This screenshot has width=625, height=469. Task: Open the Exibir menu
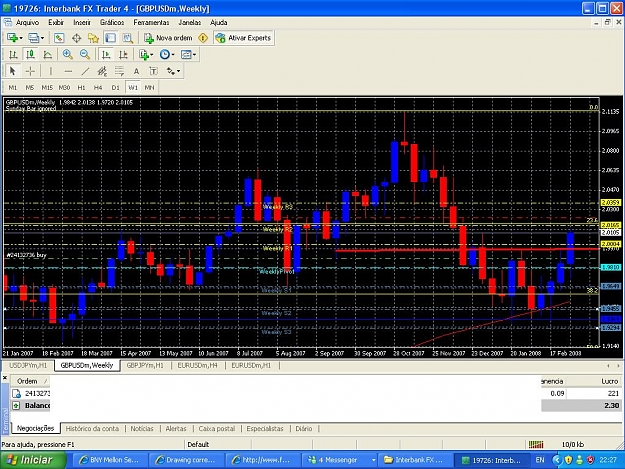click(56, 22)
